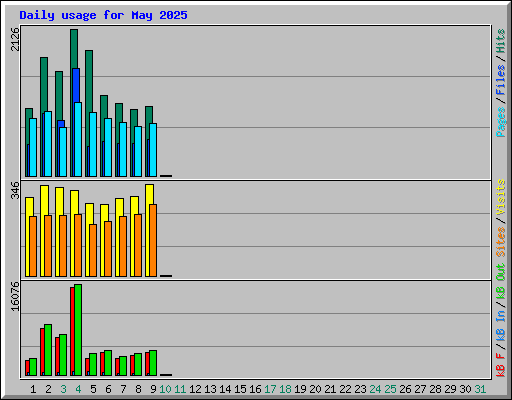Click day 15 on the x-axis
The width and height of the screenshot is (512, 400).
[240, 389]
